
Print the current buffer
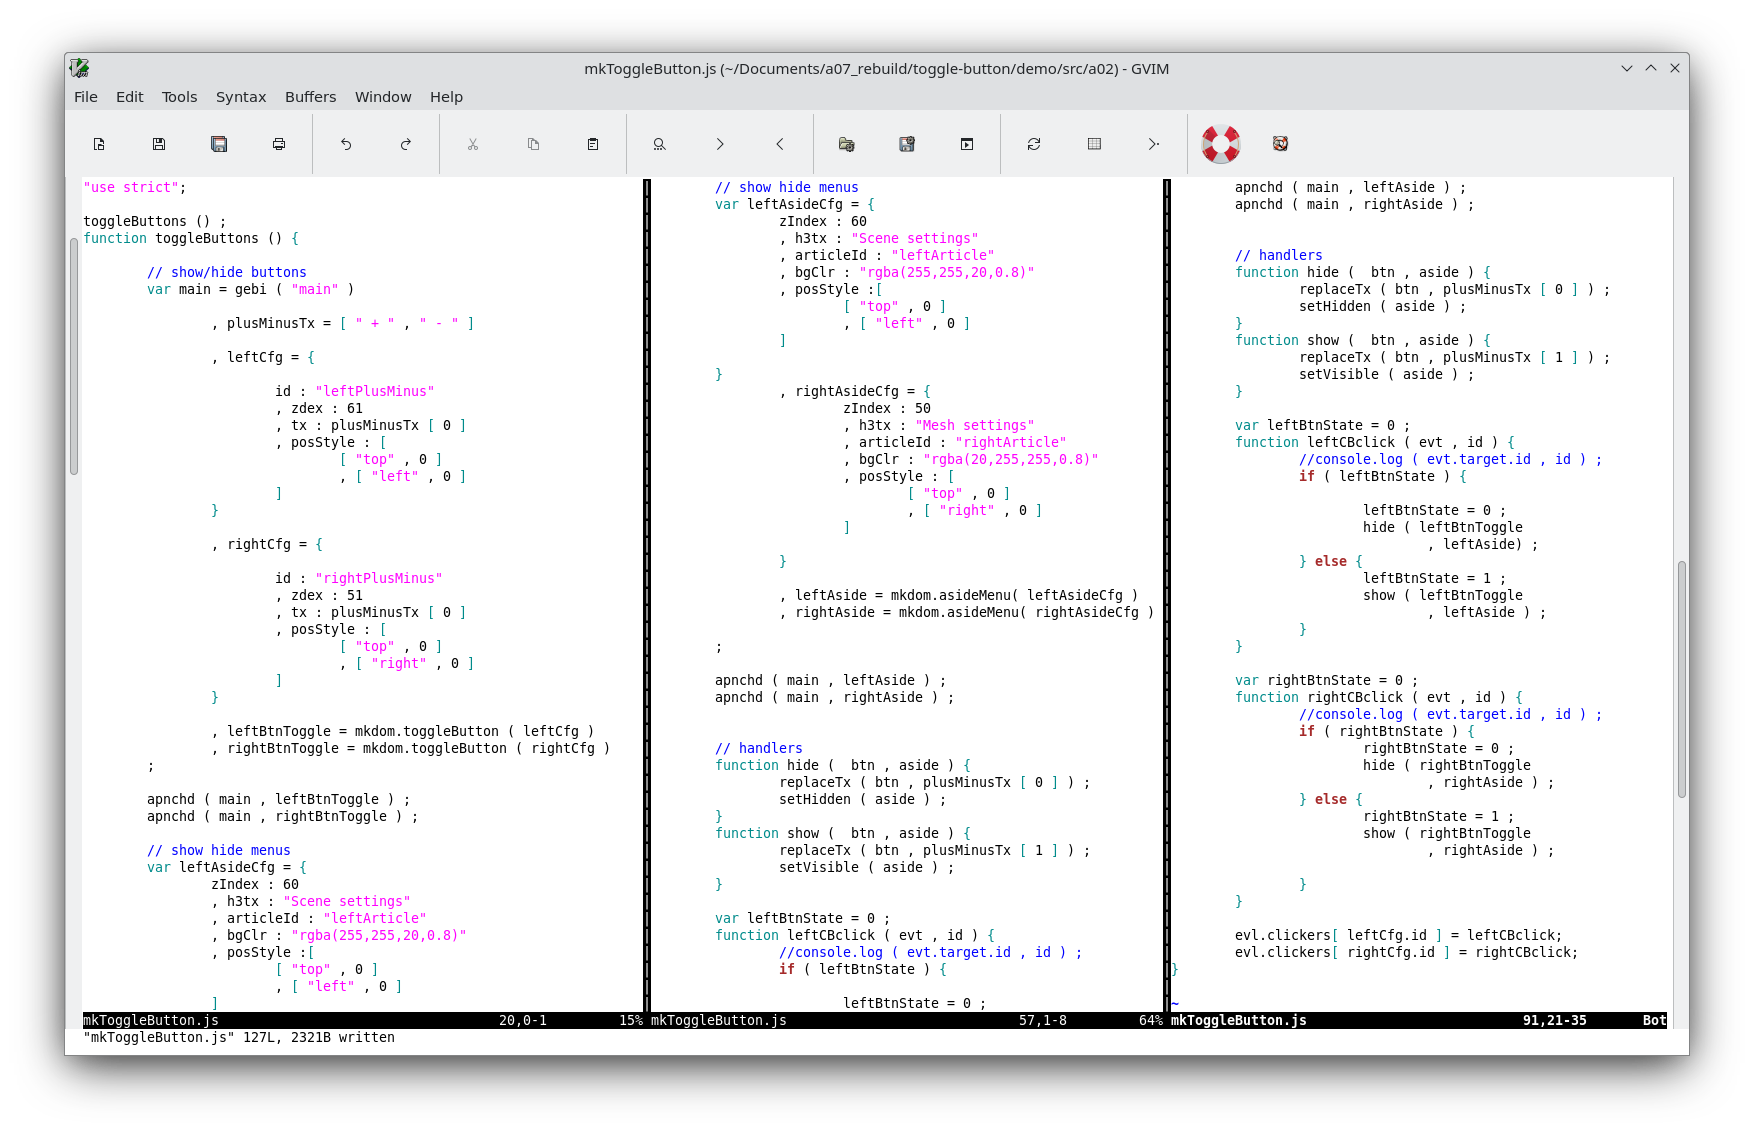point(279,144)
